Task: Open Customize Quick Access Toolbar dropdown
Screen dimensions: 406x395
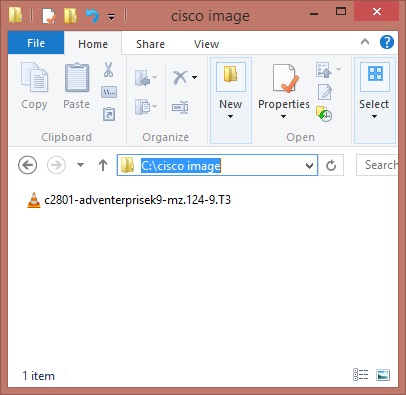Action: [x=112, y=16]
